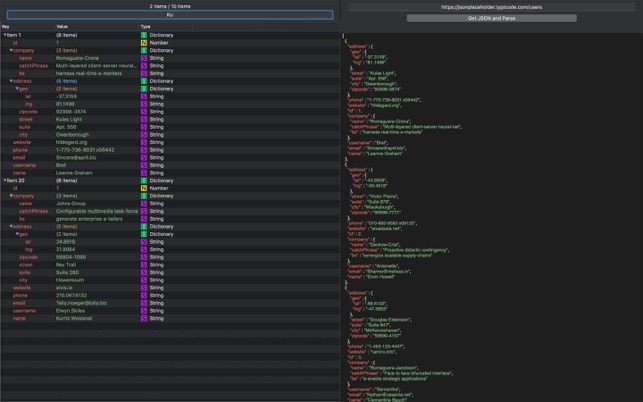The width and height of the screenshot is (643, 402).
Task: Collapse the geo node containing lat 24.8918
Action: [17, 234]
